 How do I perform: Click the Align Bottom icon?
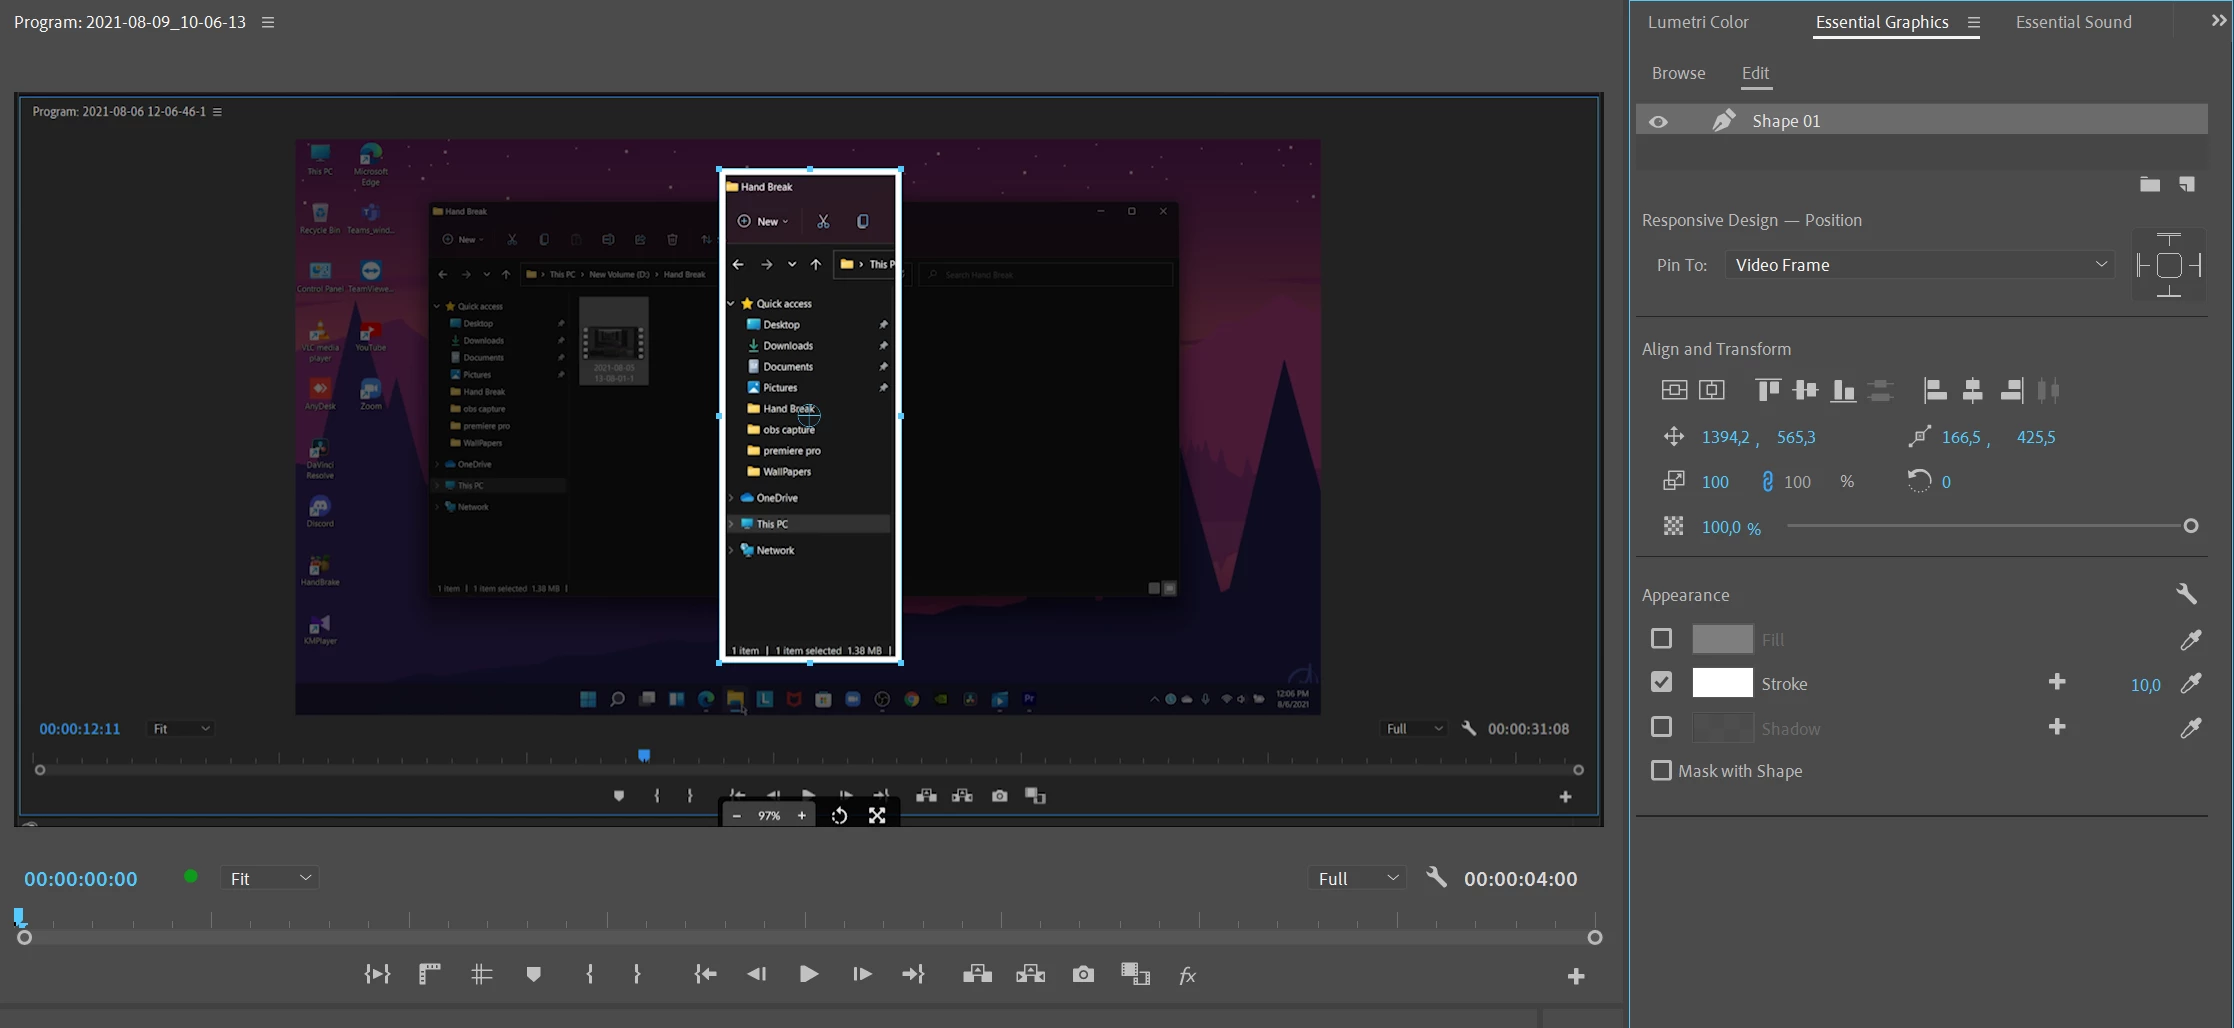(x=1843, y=390)
